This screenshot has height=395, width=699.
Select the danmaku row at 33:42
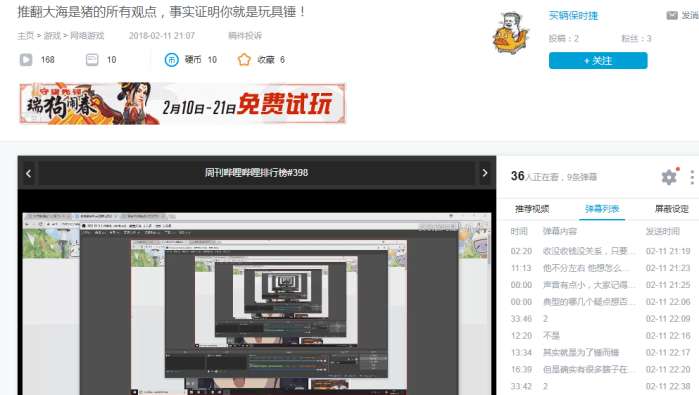click(600, 387)
